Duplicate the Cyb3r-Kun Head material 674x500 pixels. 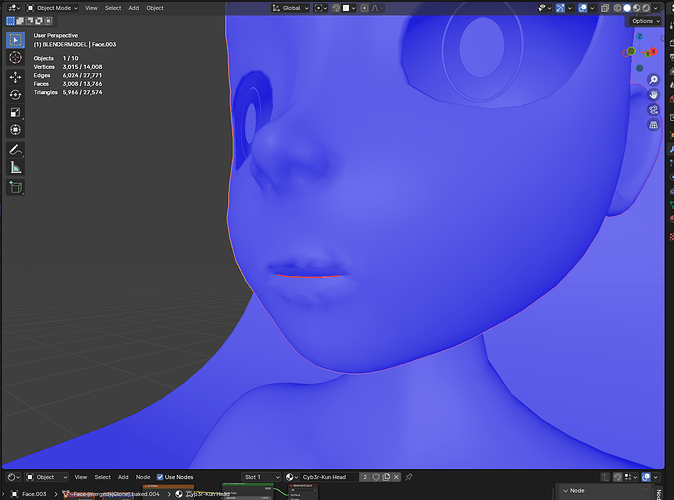[x=386, y=477]
